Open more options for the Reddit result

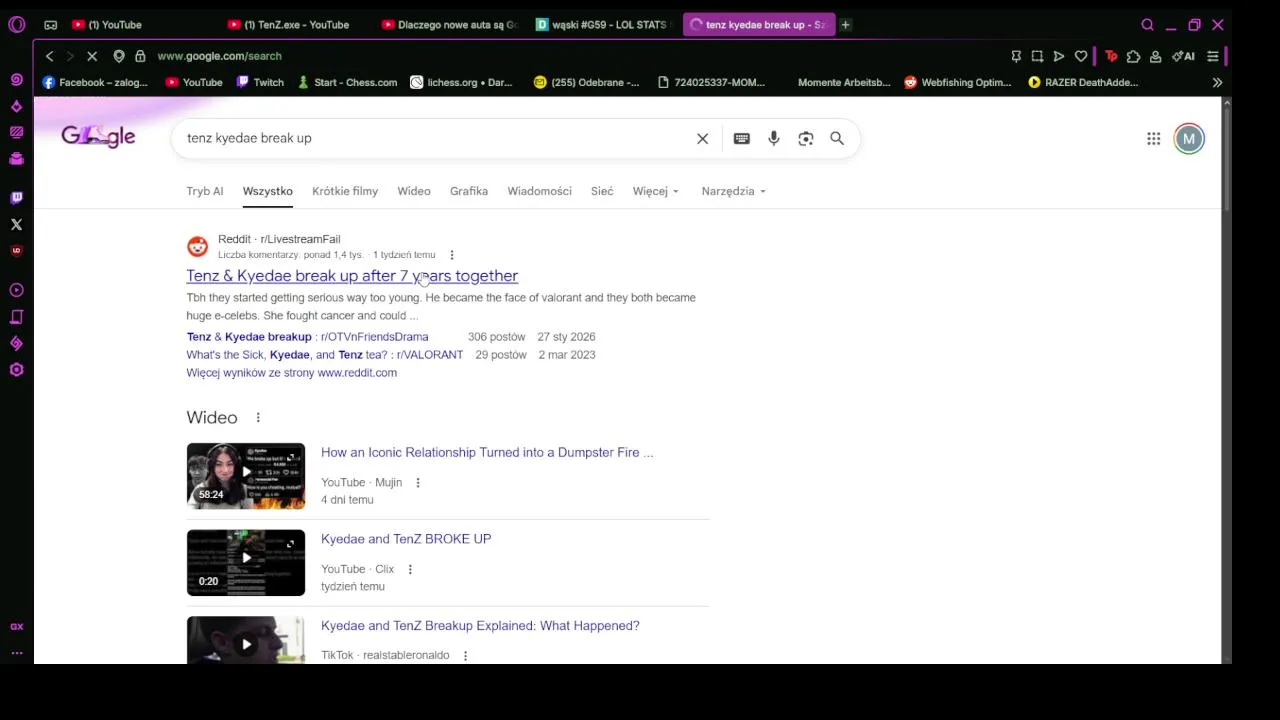[x=451, y=255]
